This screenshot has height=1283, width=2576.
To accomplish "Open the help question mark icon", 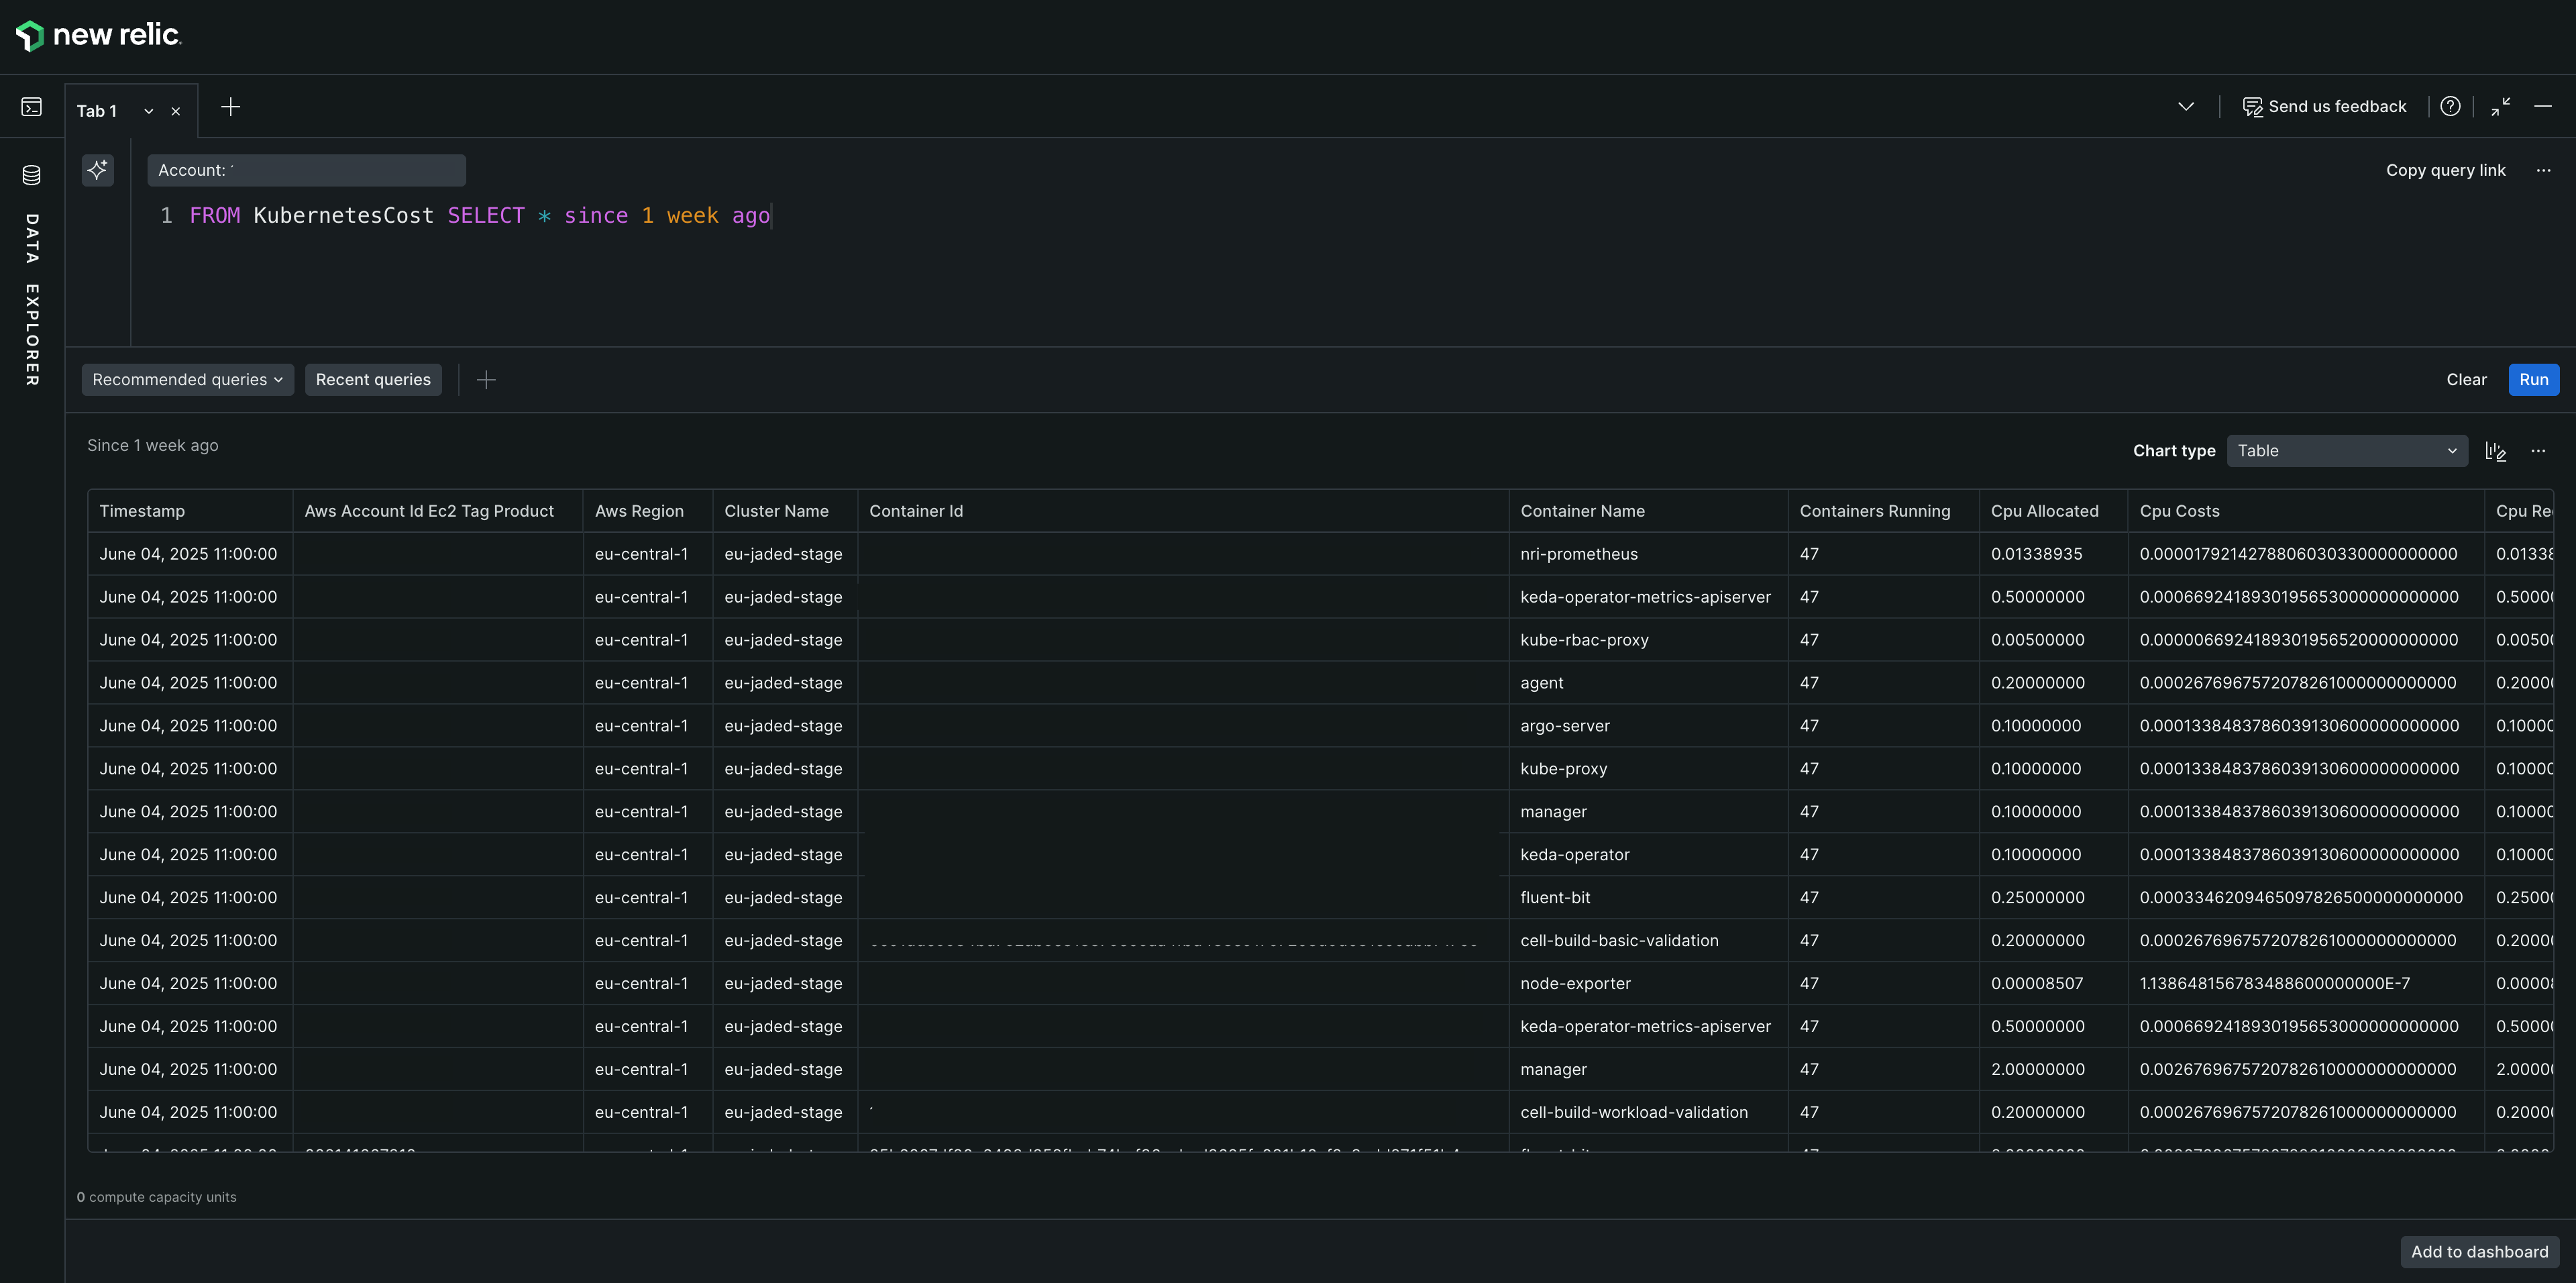I will (x=2449, y=107).
